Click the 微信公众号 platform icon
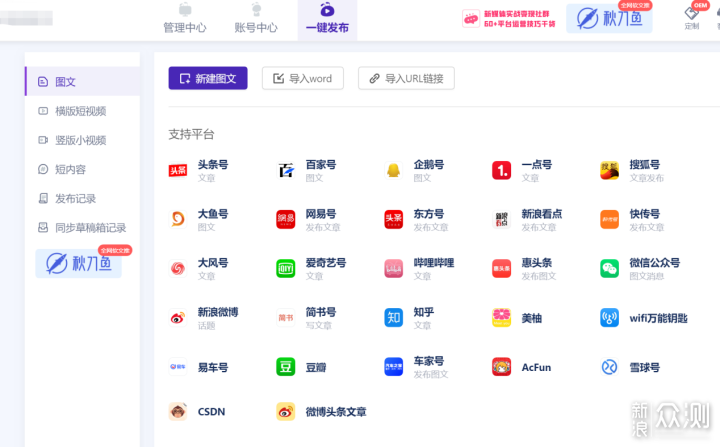The width and height of the screenshot is (720, 447). (609, 268)
